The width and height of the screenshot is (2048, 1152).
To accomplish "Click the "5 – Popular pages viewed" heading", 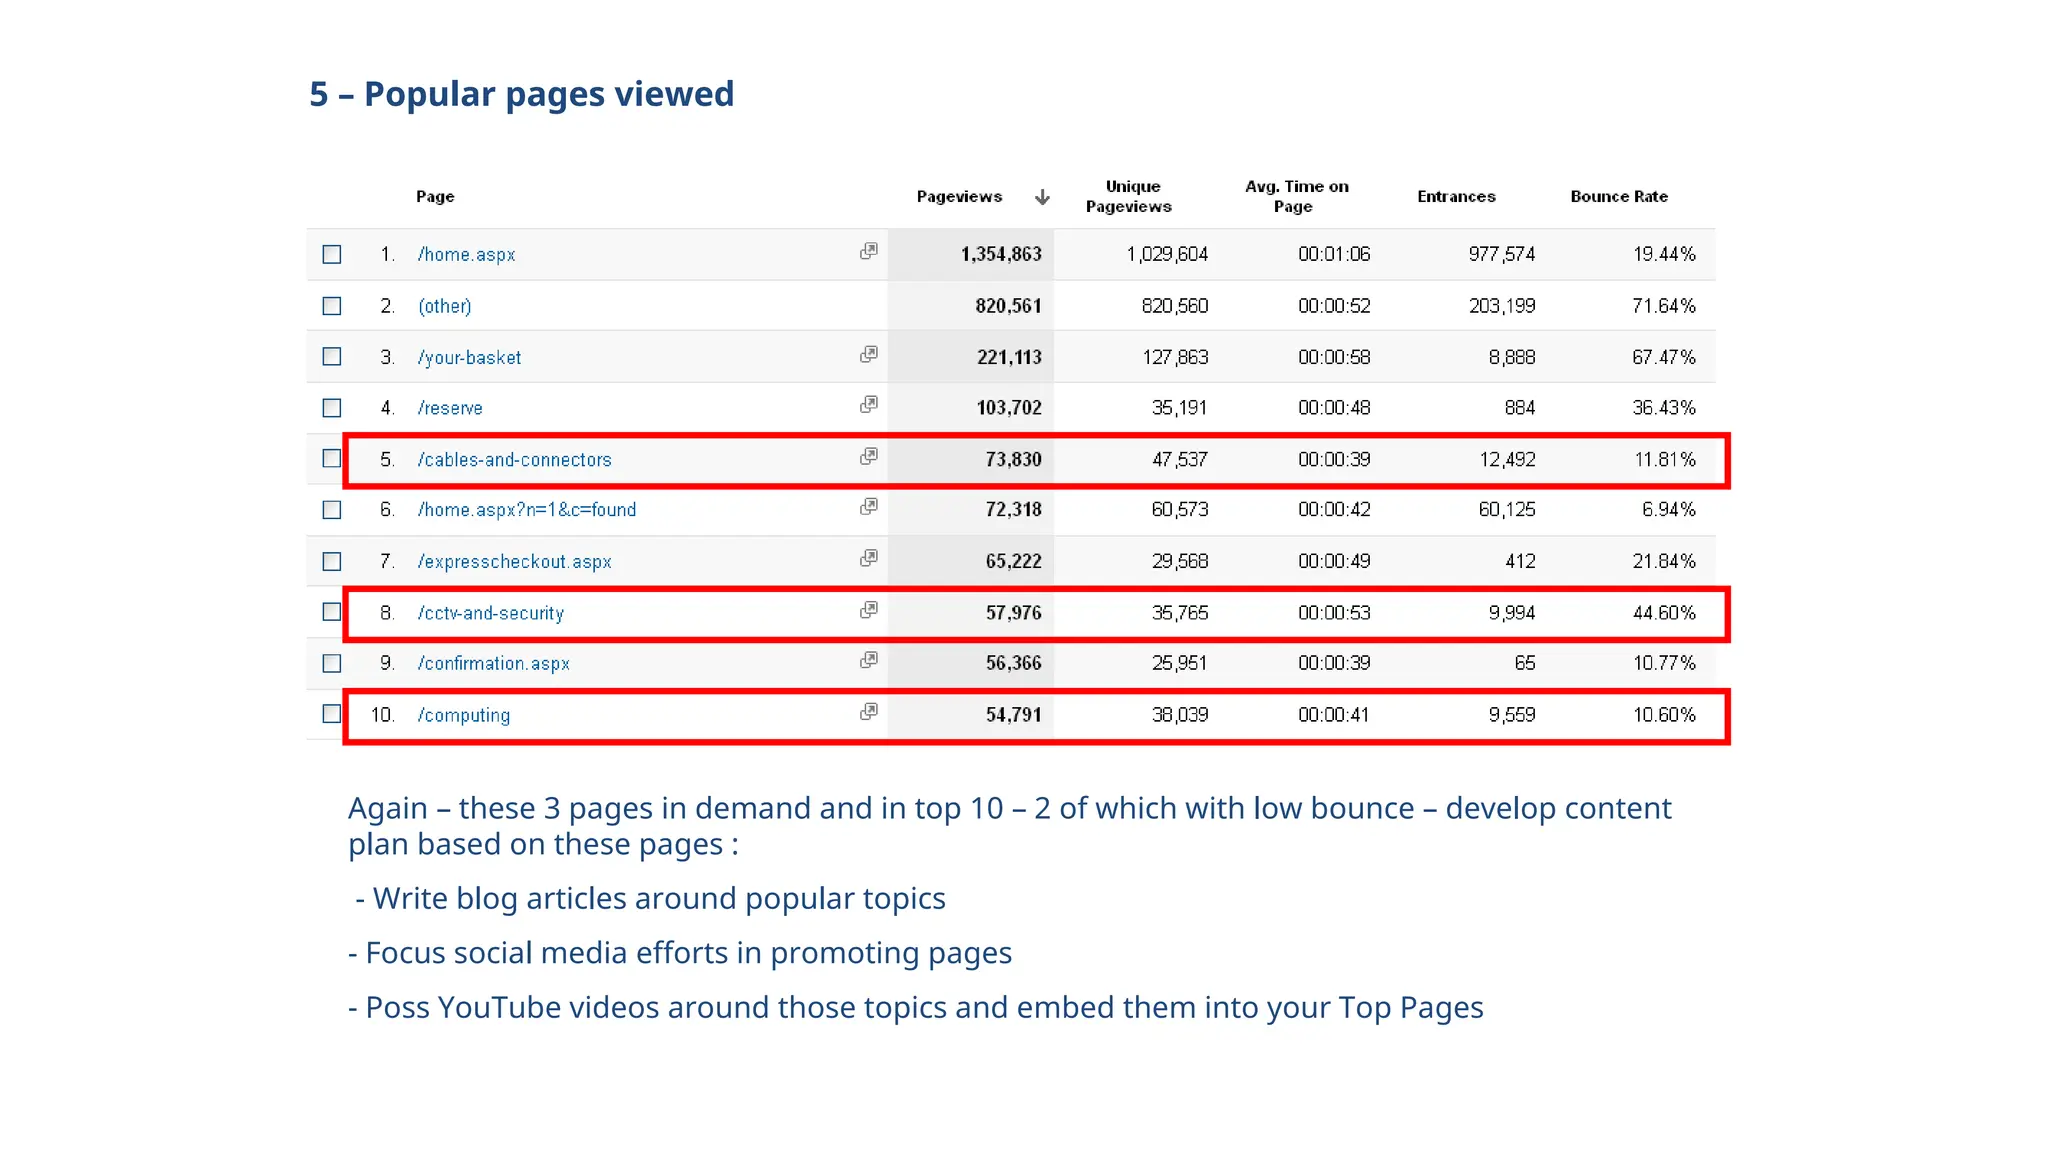I will 522,94.
